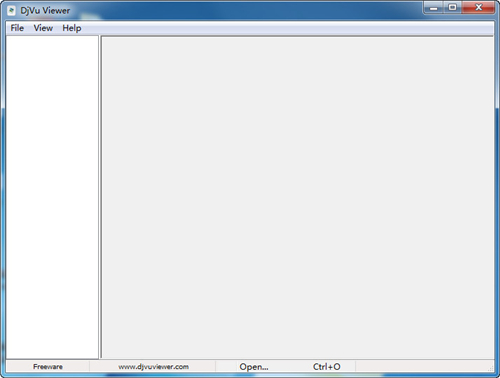Click the Ctrl+O status bar text
Image resolution: width=500 pixels, height=378 pixels.
[x=326, y=367]
